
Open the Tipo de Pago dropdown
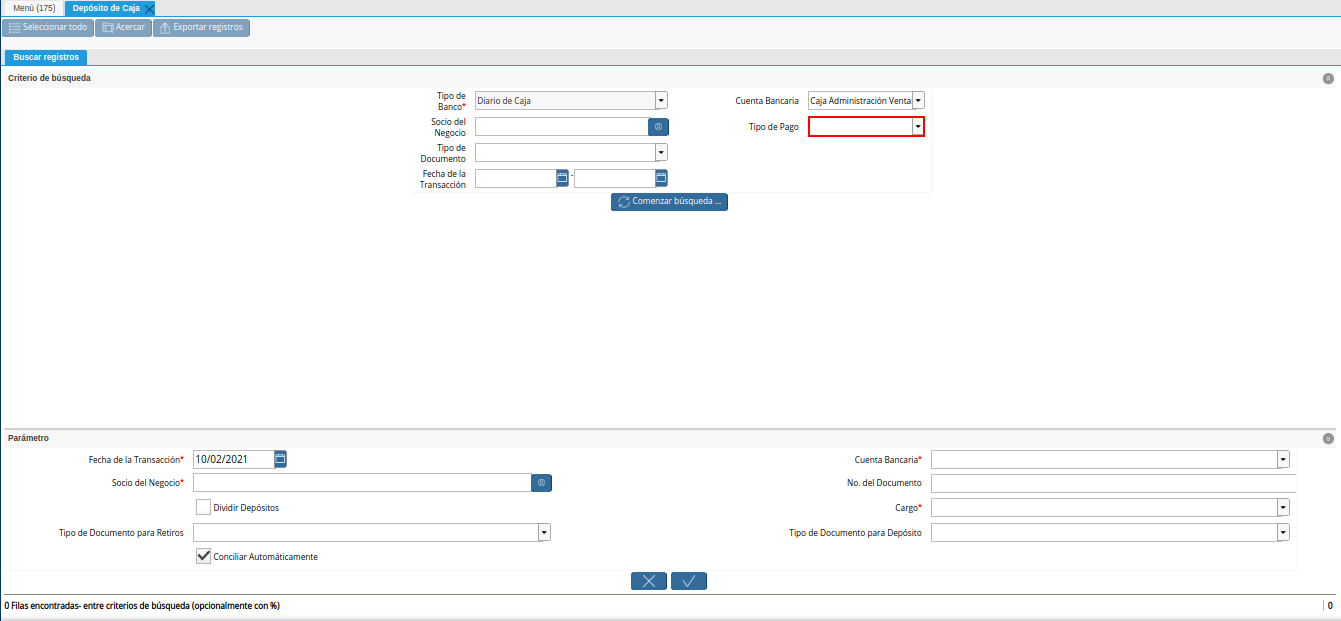coord(917,127)
